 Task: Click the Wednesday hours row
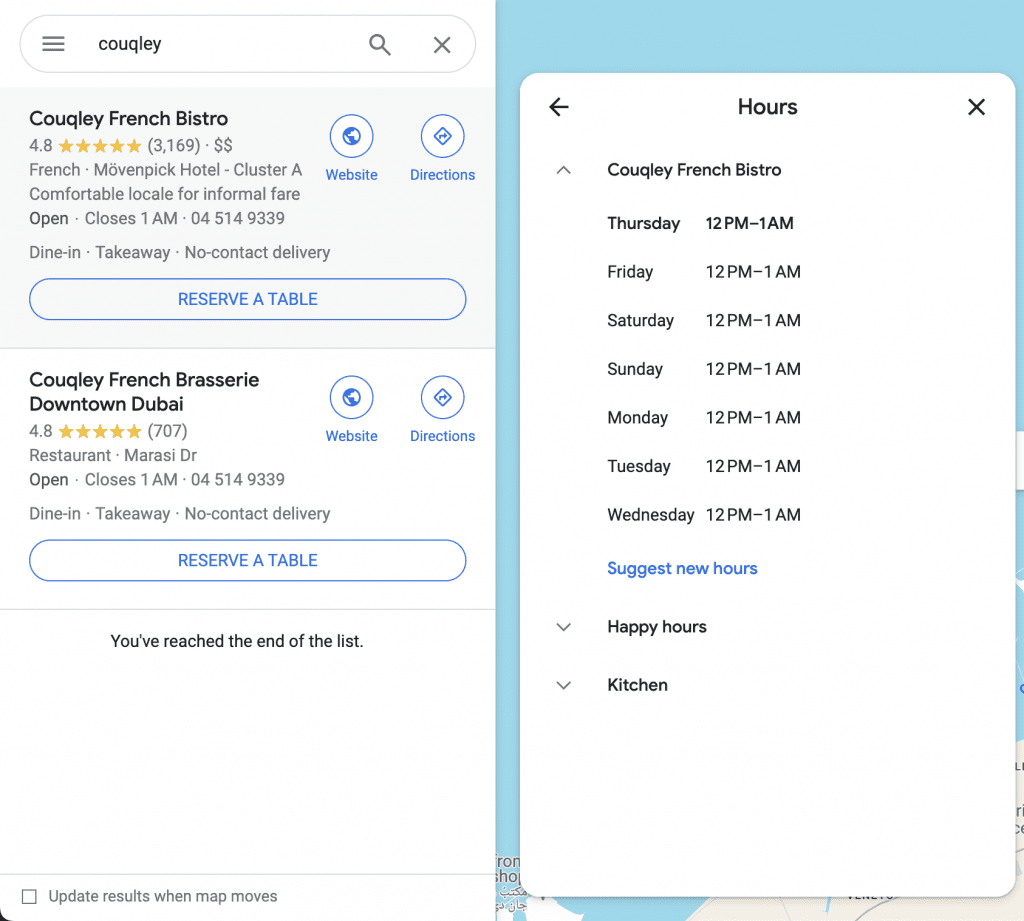tap(704, 515)
